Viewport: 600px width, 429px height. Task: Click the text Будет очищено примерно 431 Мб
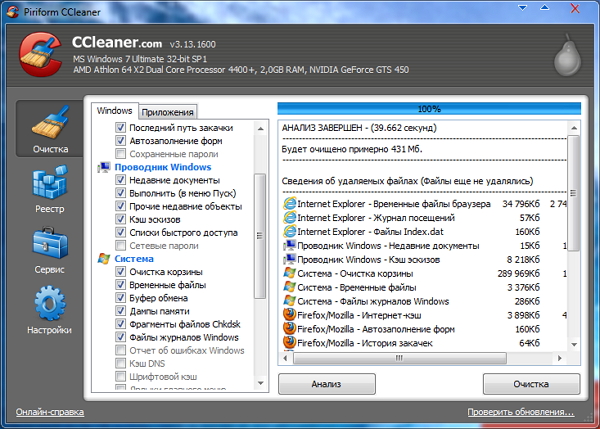(x=352, y=149)
